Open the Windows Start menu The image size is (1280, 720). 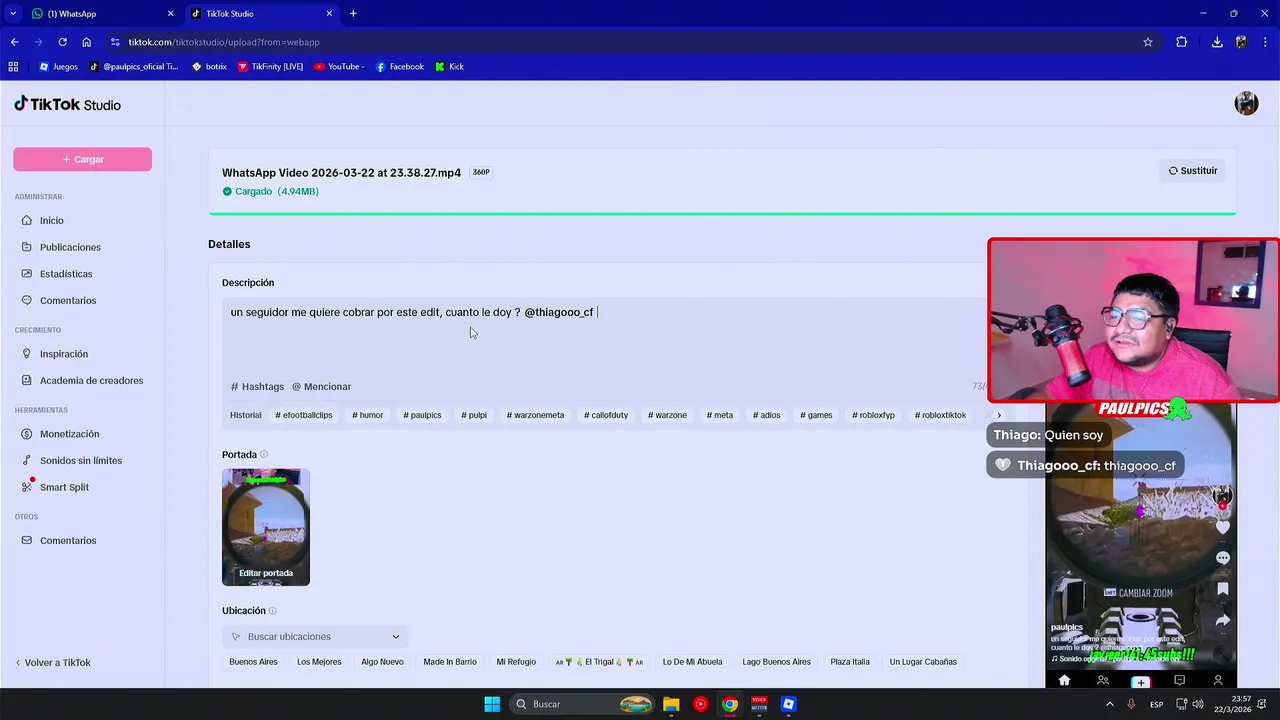tap(492, 704)
